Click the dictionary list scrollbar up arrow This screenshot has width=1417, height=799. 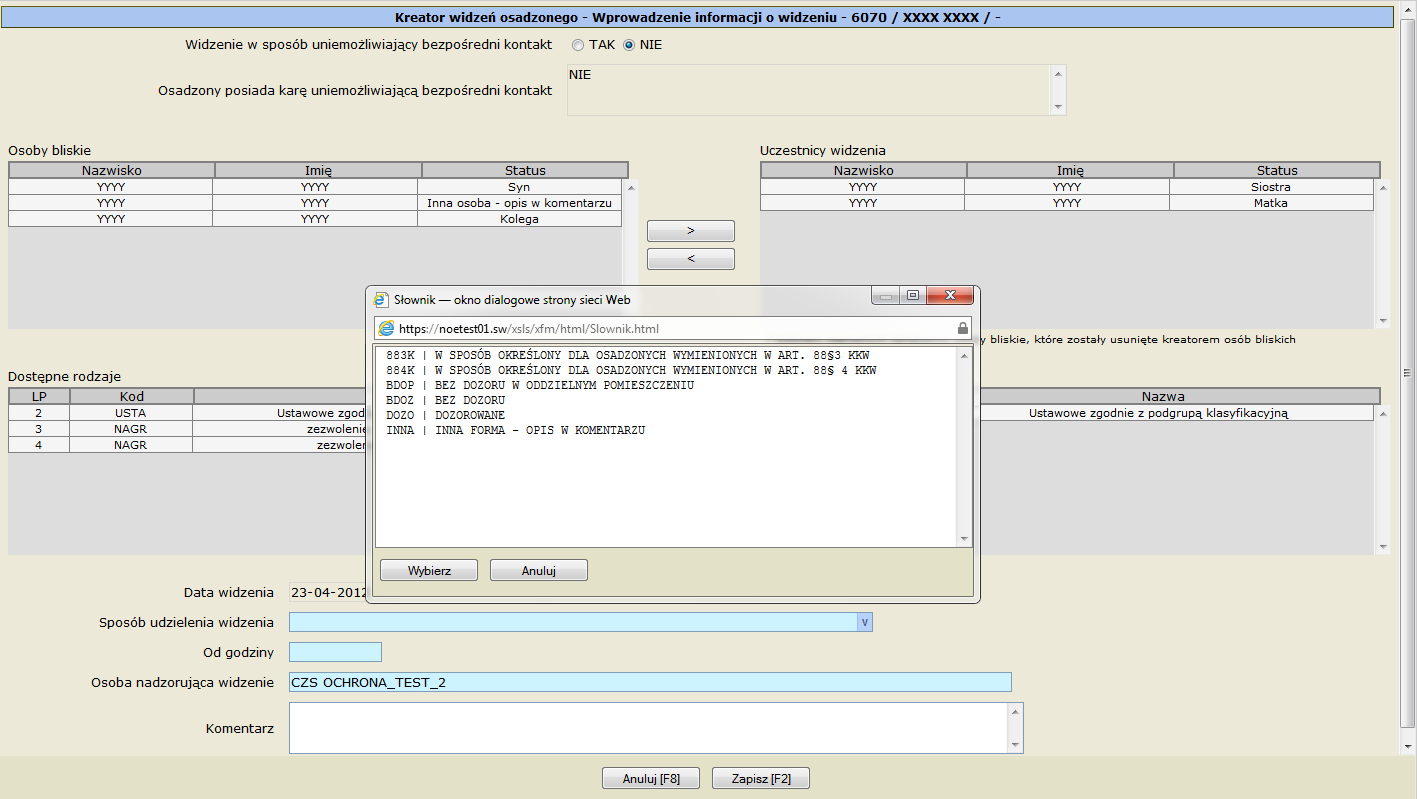964,355
